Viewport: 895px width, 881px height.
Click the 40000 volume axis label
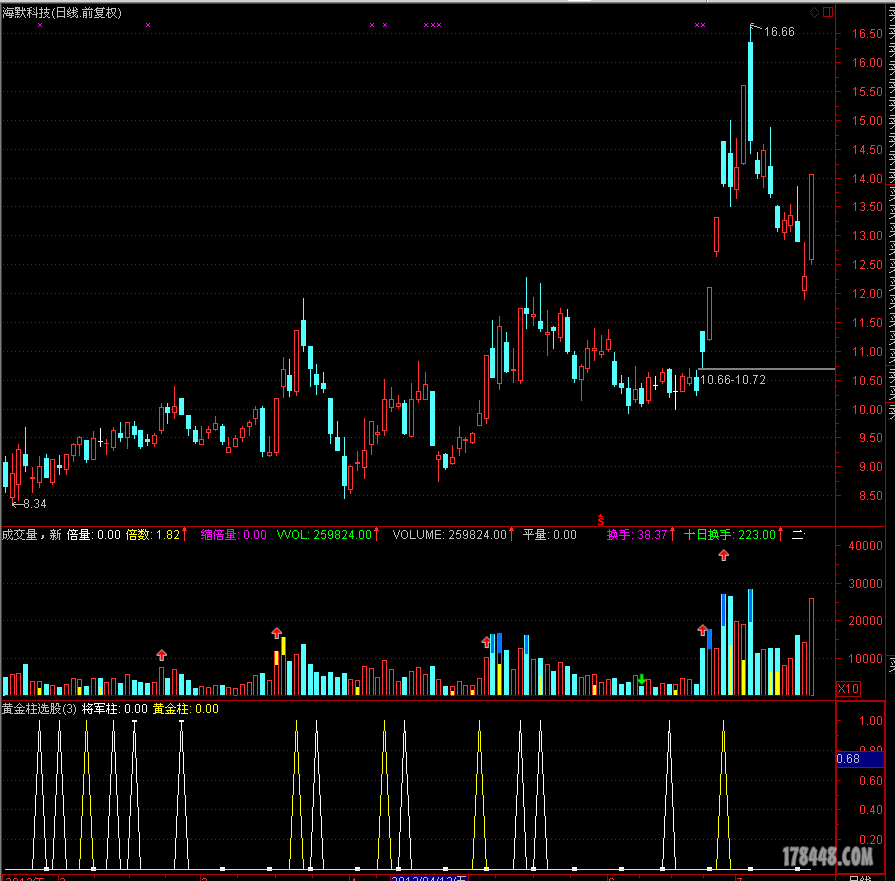point(865,546)
